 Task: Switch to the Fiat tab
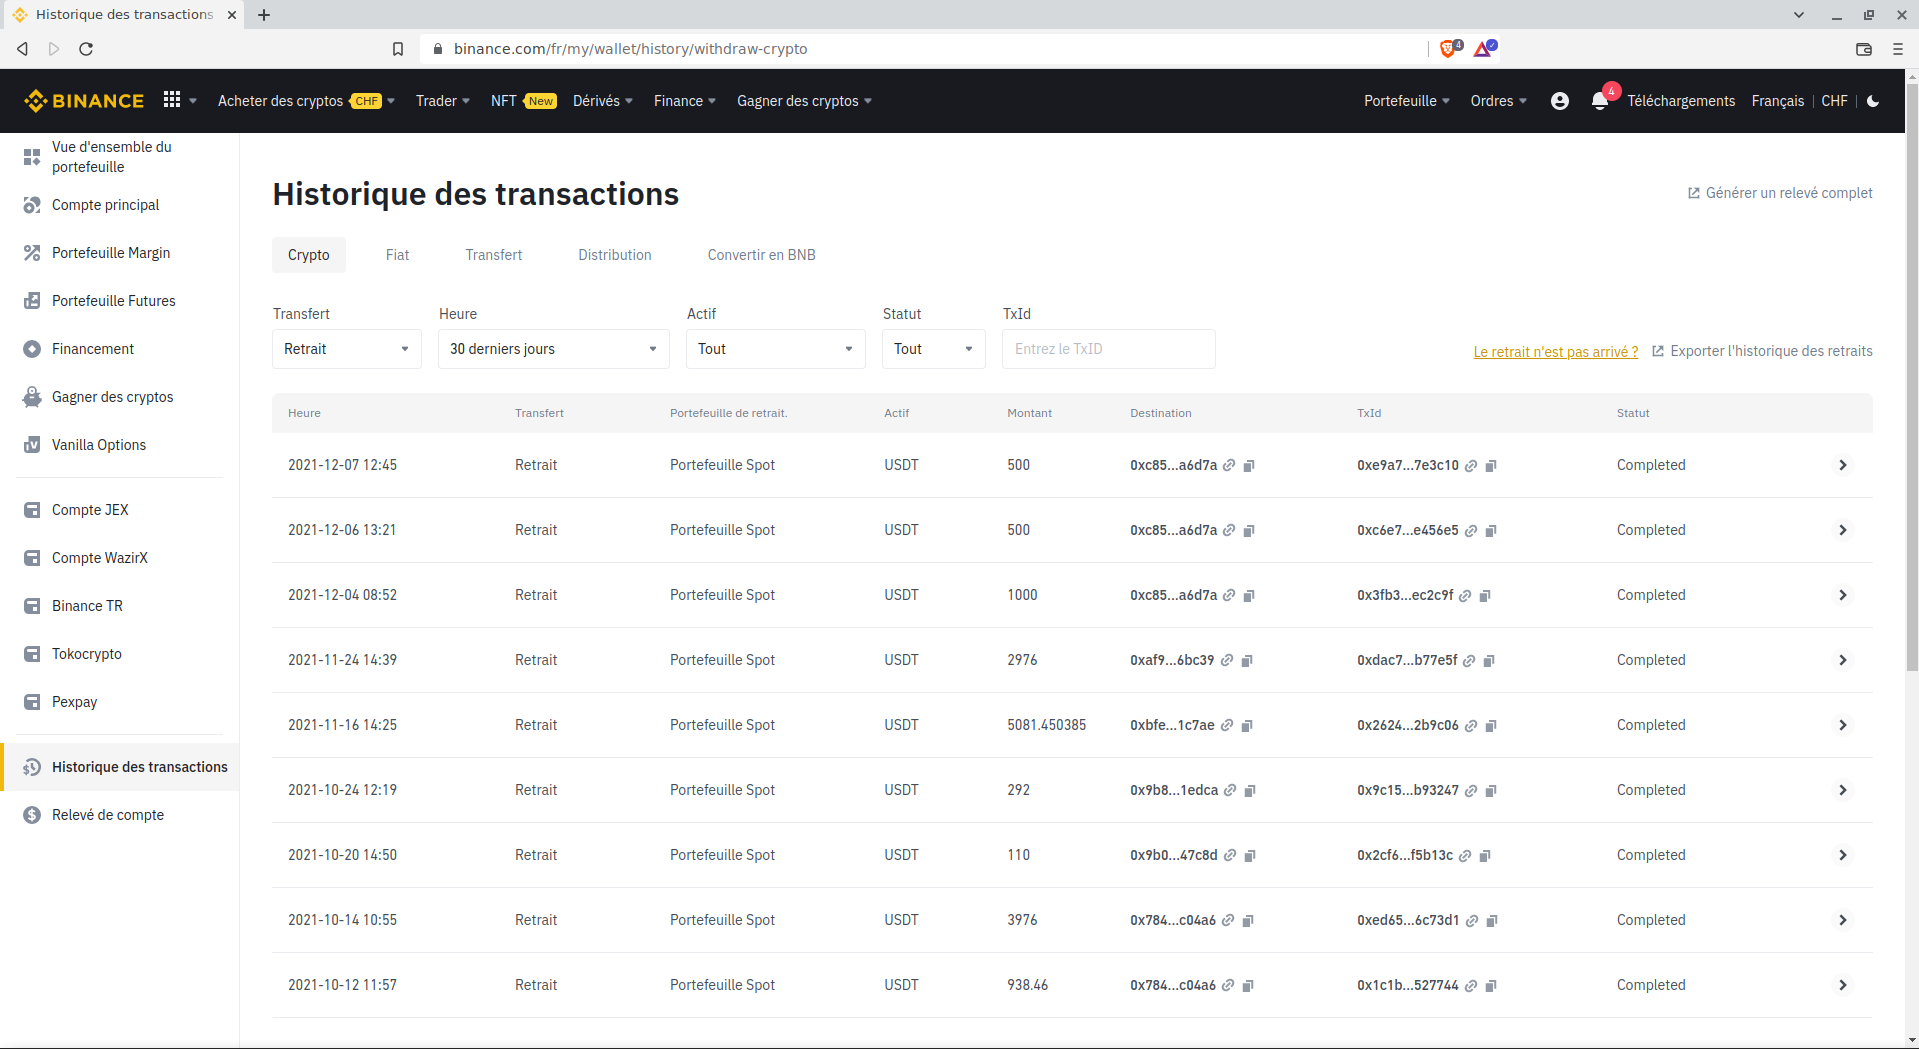(397, 255)
